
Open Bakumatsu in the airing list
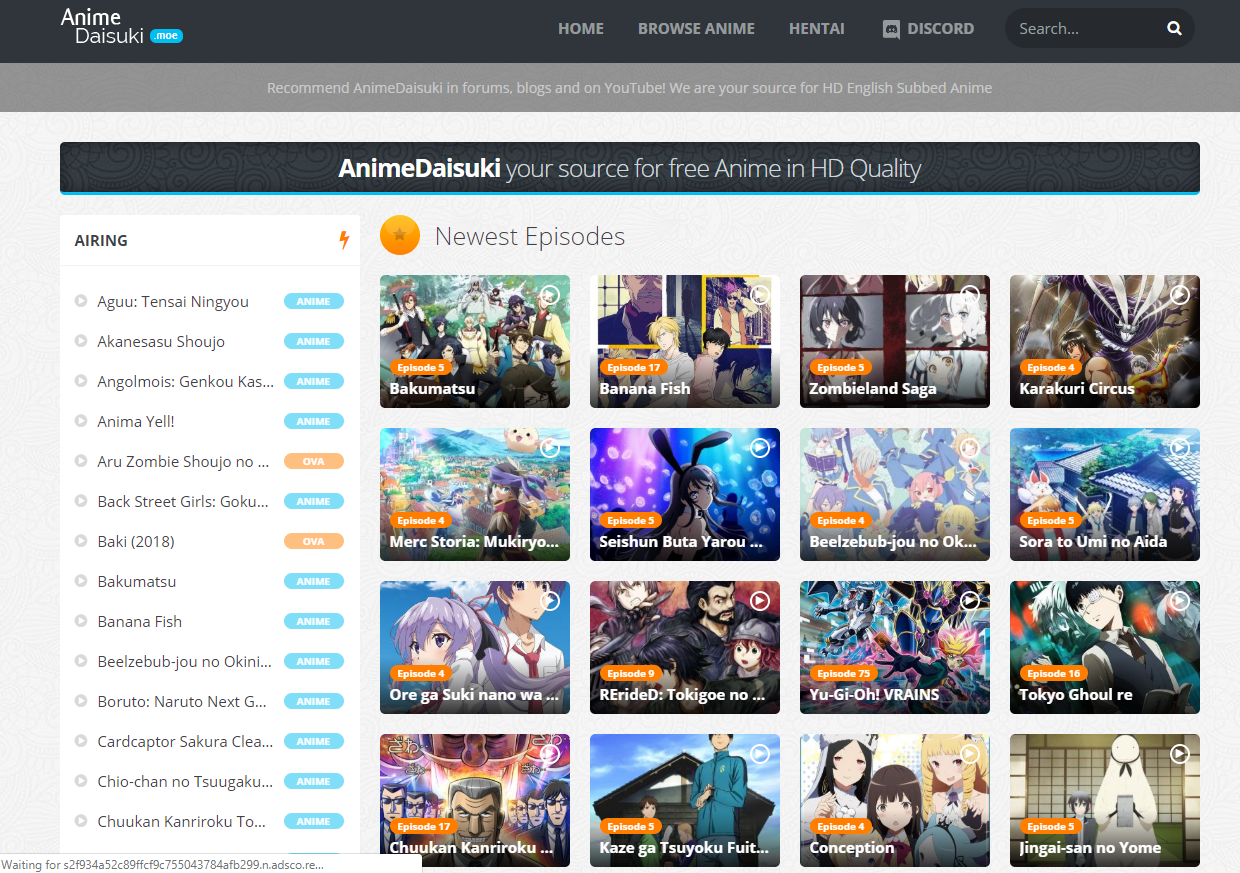click(137, 581)
